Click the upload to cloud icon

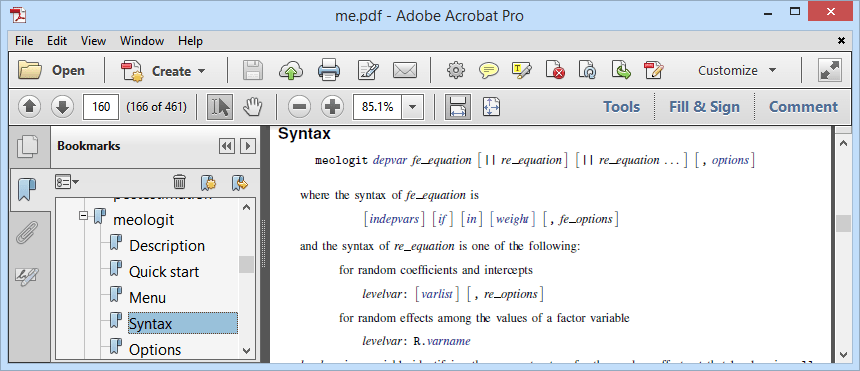coord(291,70)
